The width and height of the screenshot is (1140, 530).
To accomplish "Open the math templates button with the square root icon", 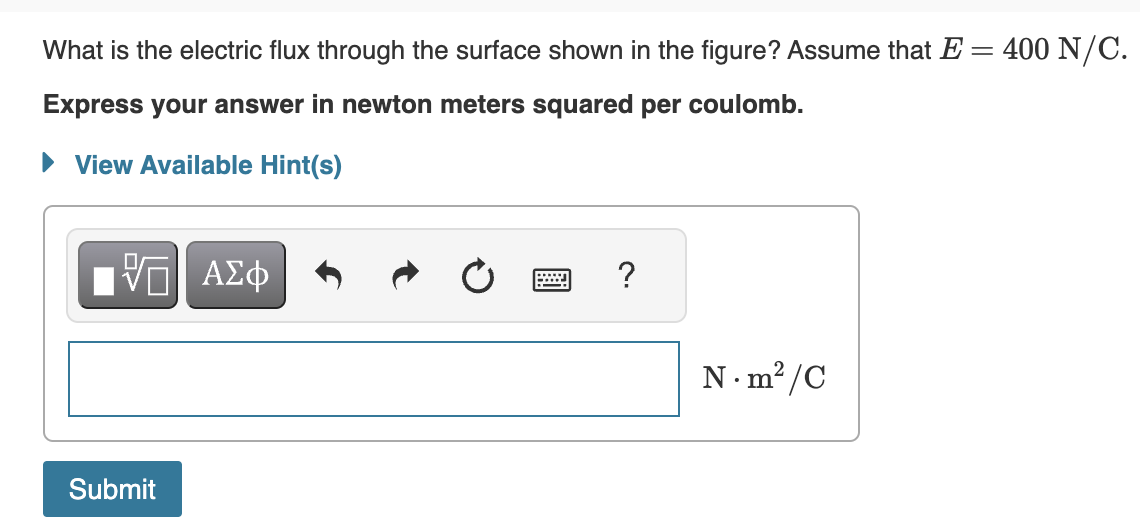I will [x=128, y=274].
